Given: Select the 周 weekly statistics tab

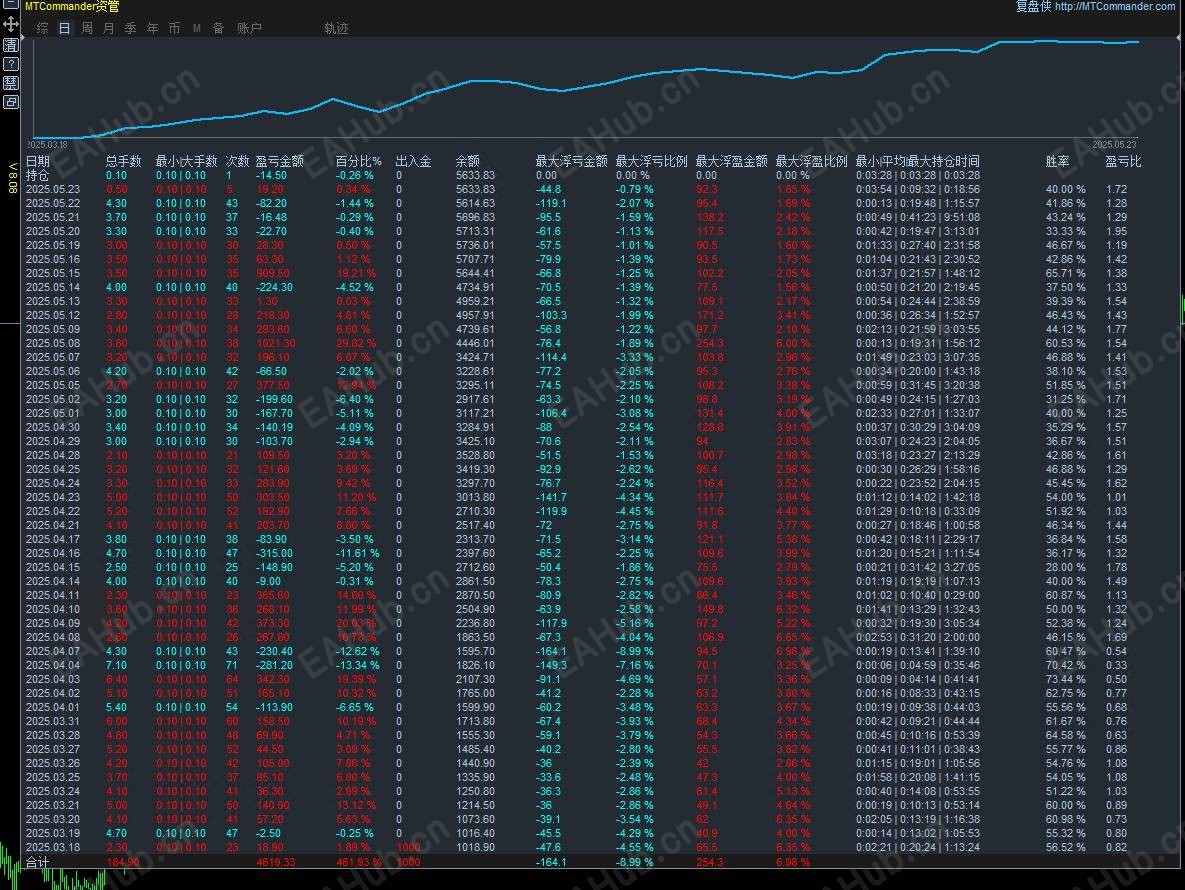Looking at the screenshot, I should click(86, 28).
